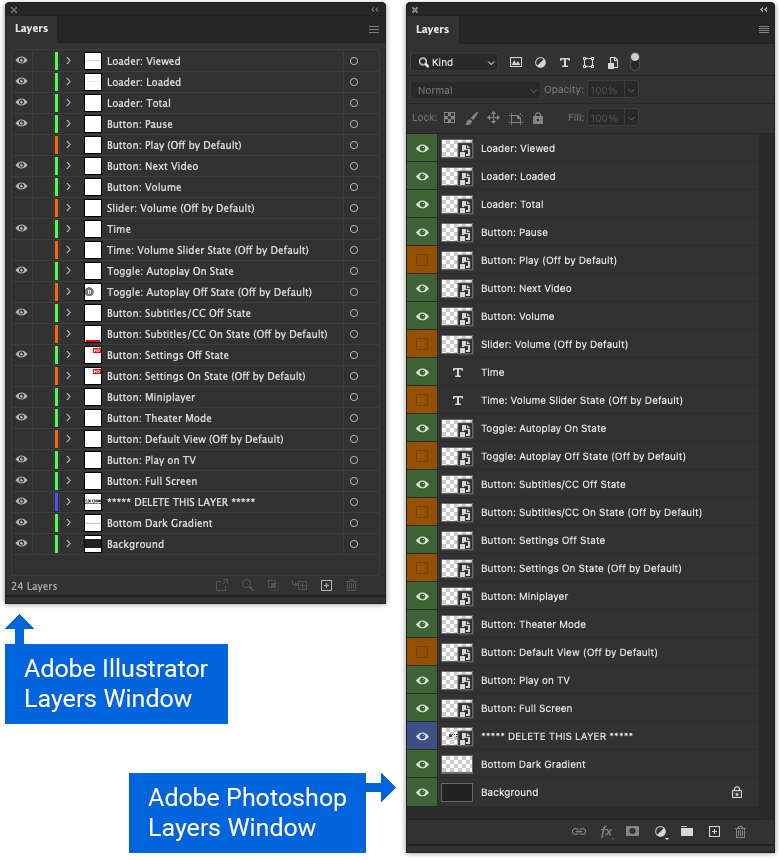Click lock position move icon
780x860 pixels.
493,118
